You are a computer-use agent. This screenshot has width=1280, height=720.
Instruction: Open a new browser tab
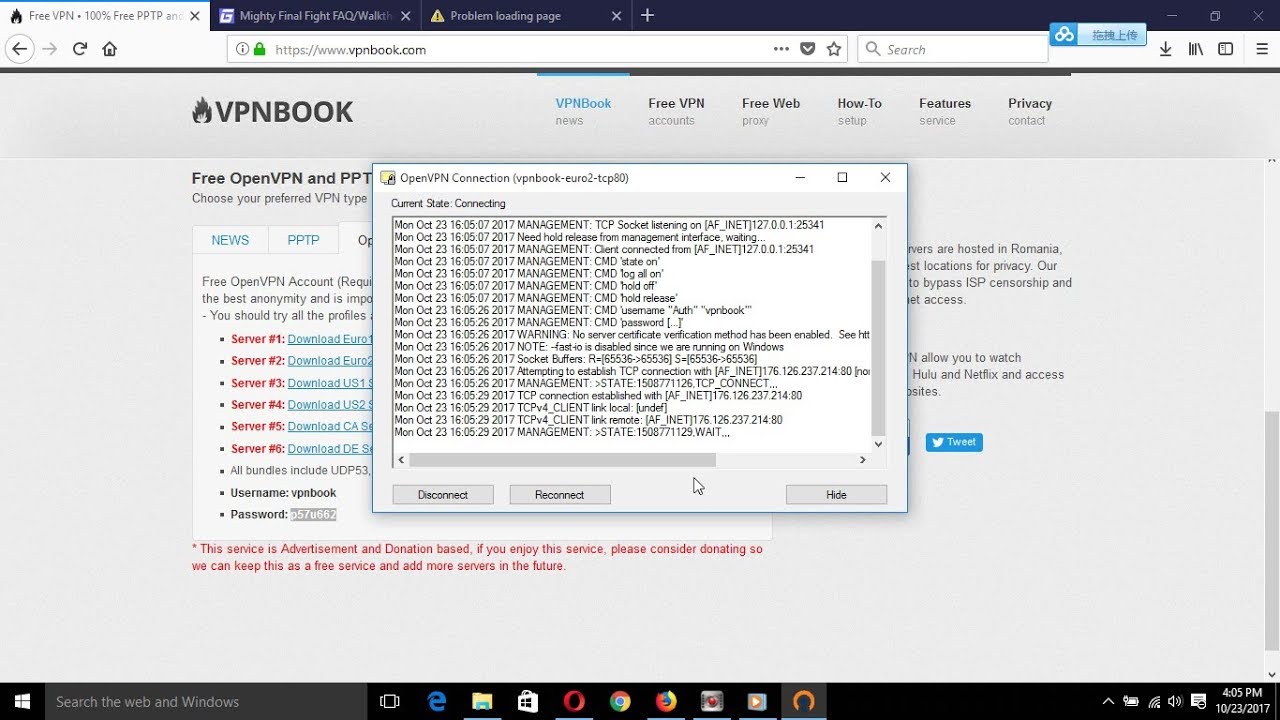pos(647,15)
